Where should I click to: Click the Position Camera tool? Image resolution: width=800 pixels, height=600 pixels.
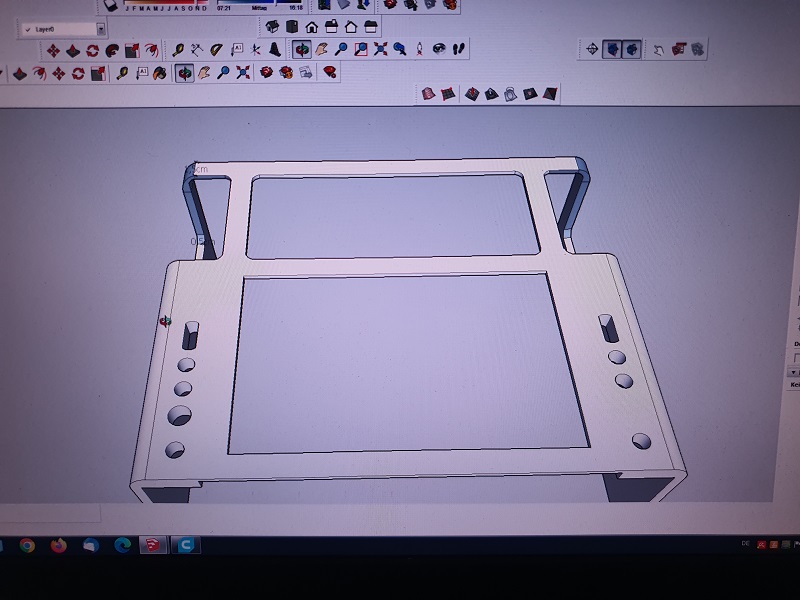[420, 48]
